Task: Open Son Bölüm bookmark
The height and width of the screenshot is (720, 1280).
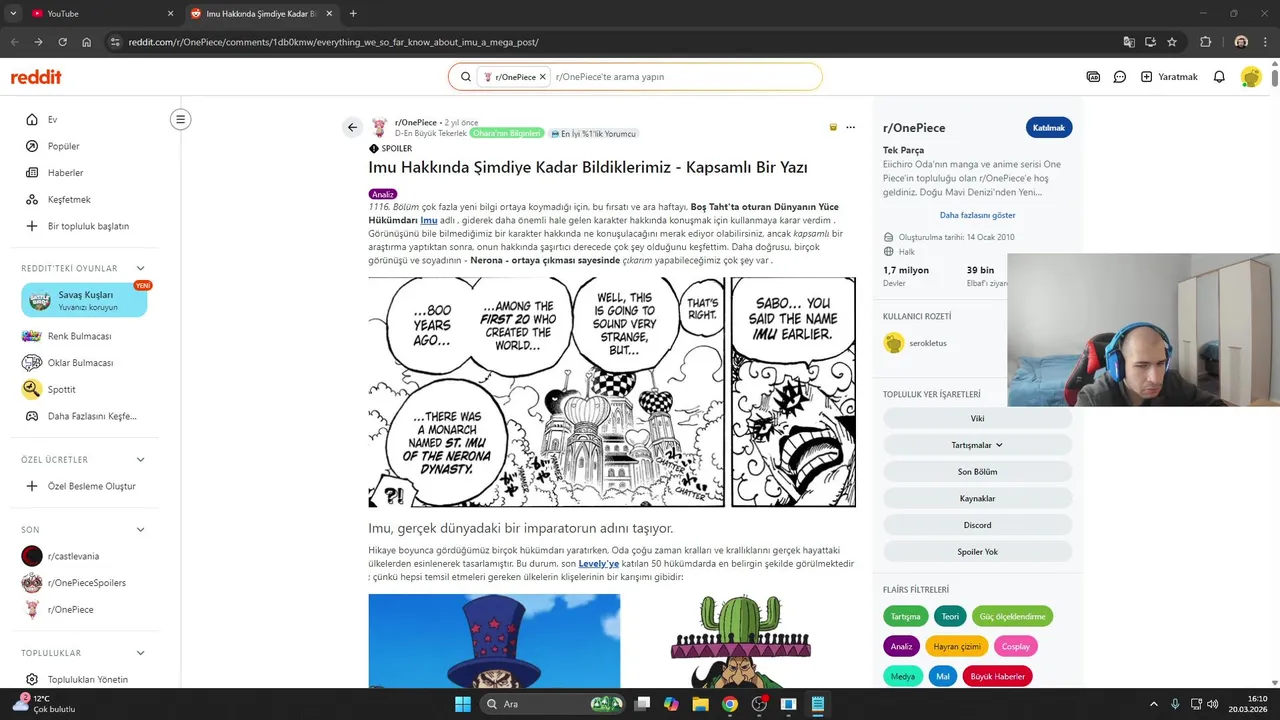Action: pyautogui.click(x=977, y=471)
